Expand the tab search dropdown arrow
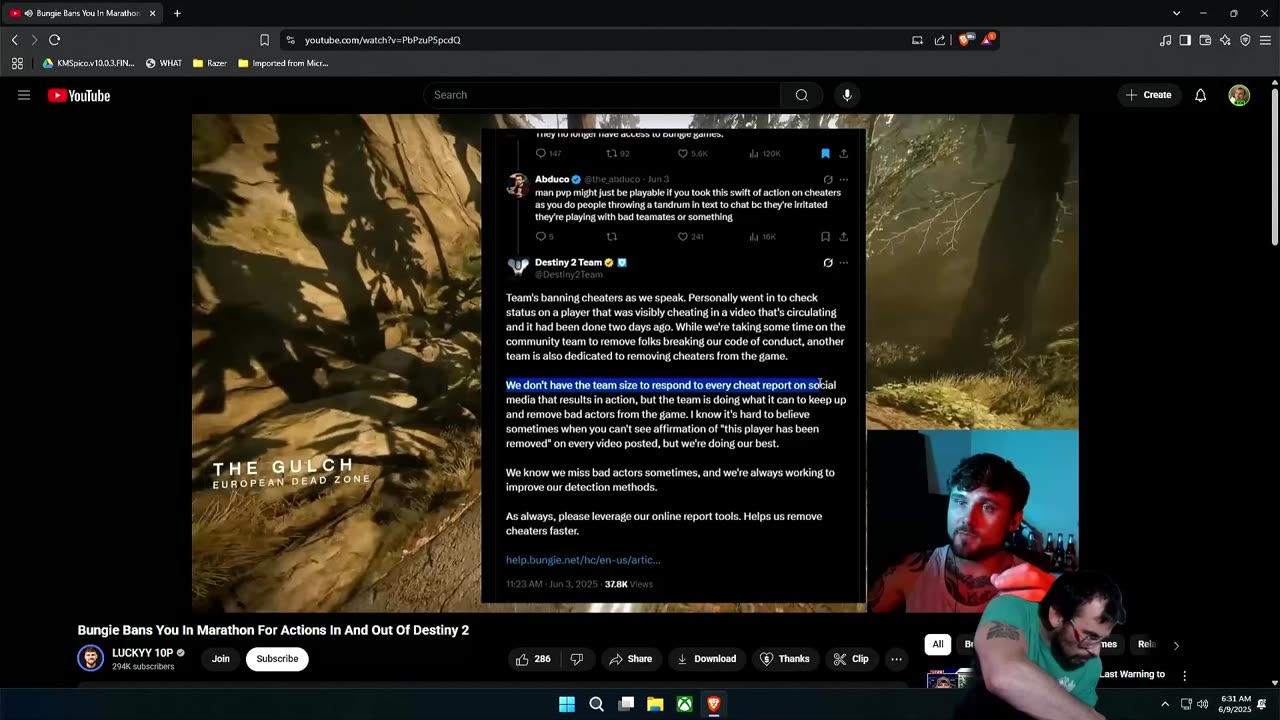 click(1176, 13)
